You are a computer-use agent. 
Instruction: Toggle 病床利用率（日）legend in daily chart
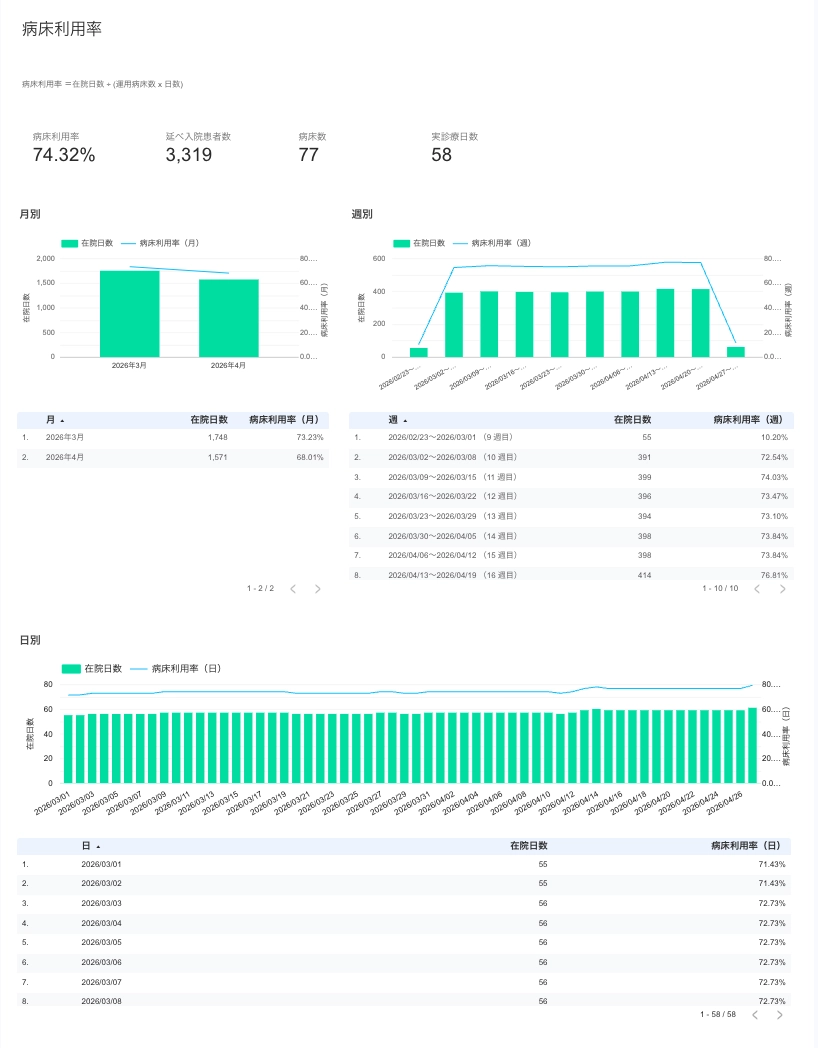pyautogui.click(x=176, y=668)
